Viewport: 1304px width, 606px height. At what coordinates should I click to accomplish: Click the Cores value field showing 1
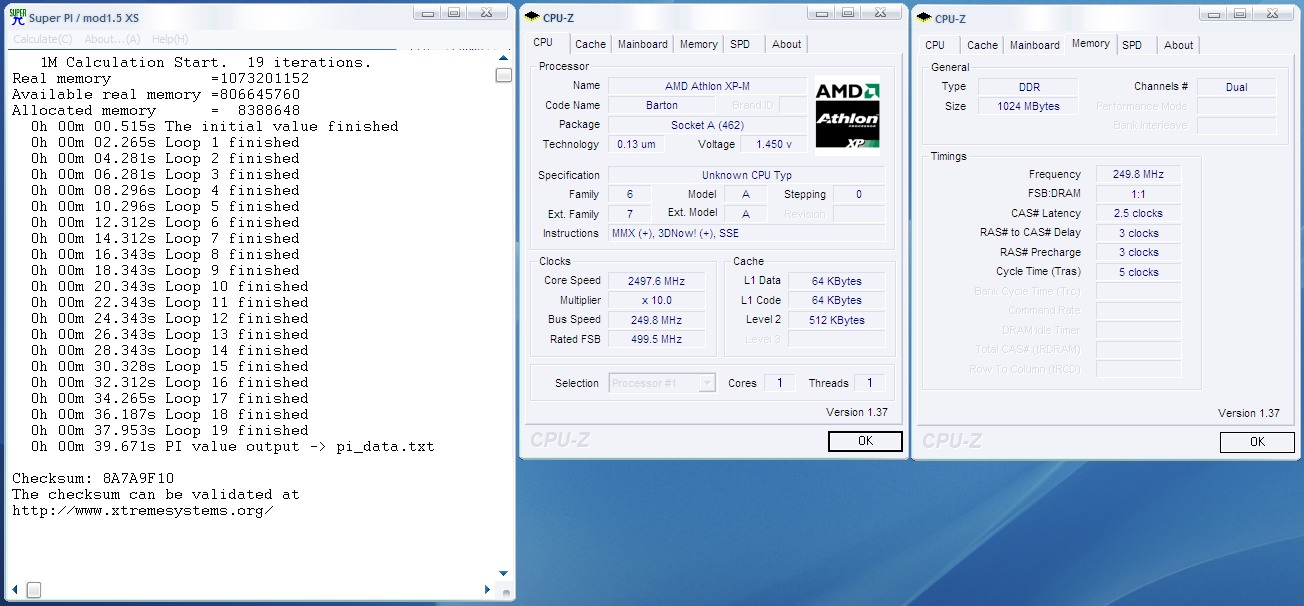[779, 383]
